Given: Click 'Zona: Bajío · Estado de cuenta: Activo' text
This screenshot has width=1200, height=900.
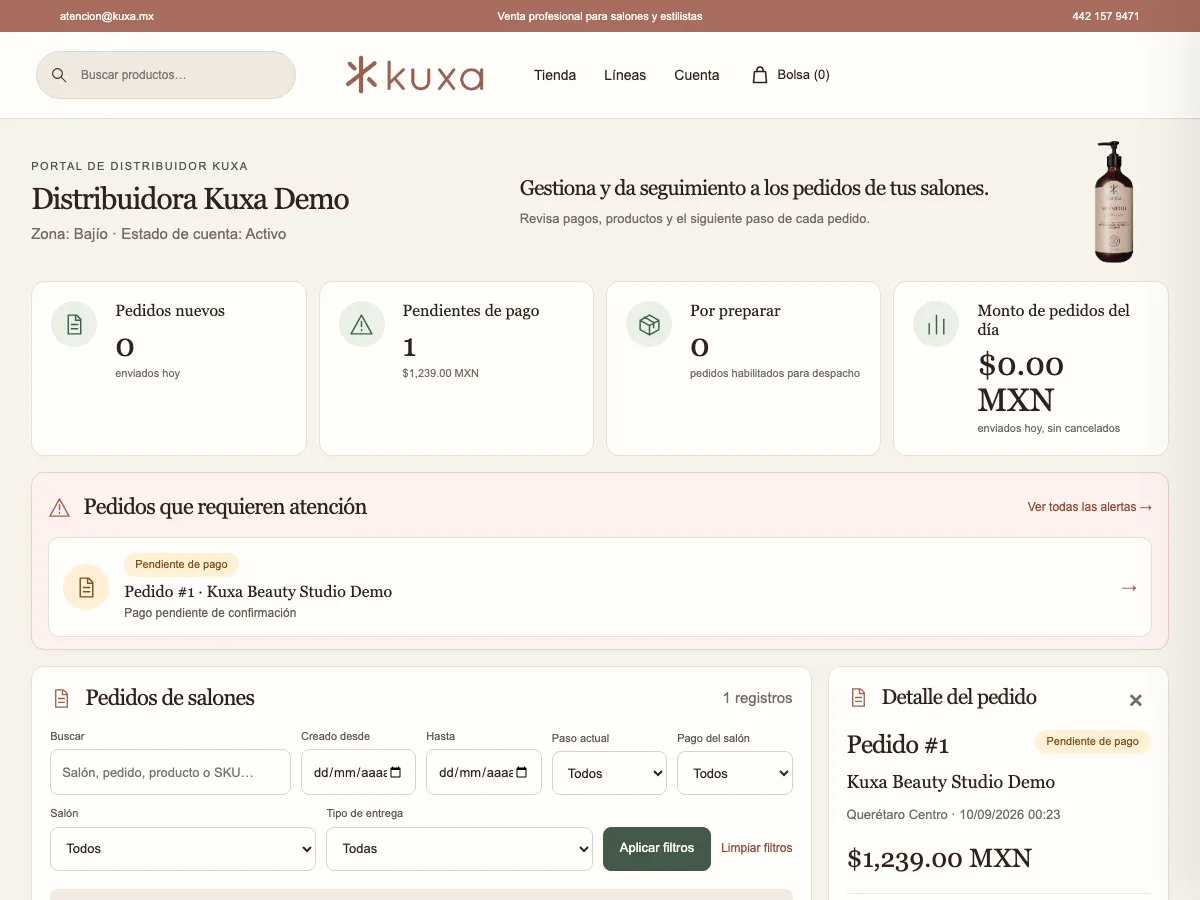Looking at the screenshot, I should tap(159, 234).
